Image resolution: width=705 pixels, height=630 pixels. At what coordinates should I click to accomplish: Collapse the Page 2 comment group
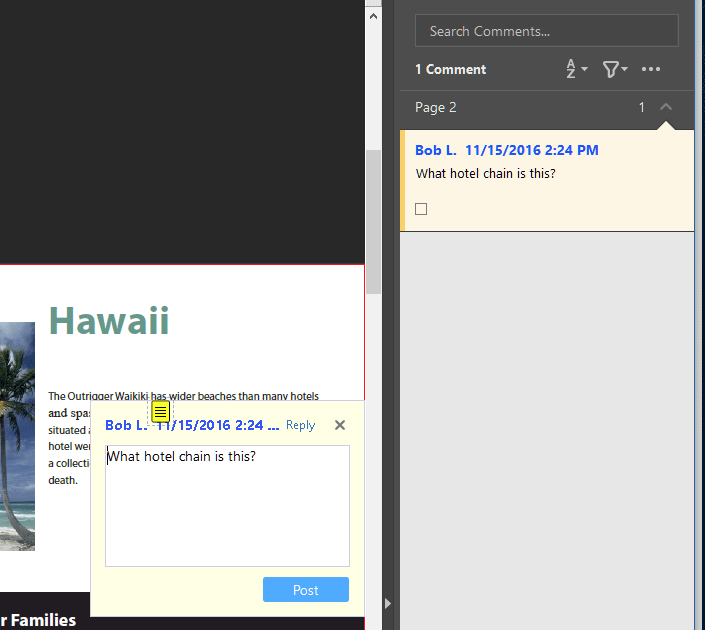click(x=666, y=107)
